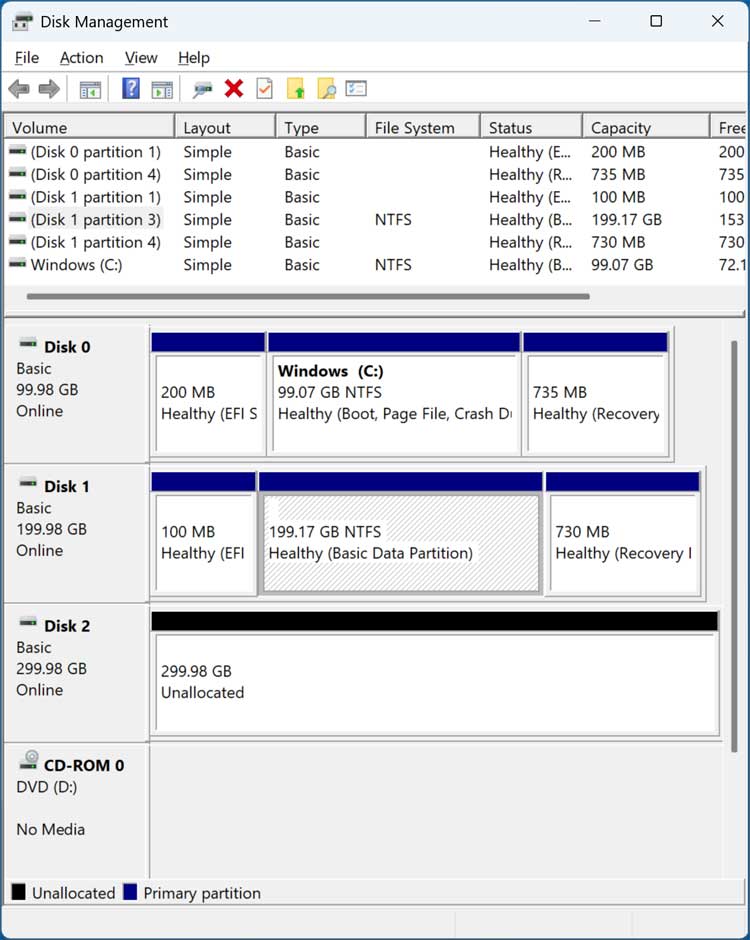Viewport: 750px width, 940px height.
Task: Click the Disk Management title bar app icon
Action: (22, 22)
